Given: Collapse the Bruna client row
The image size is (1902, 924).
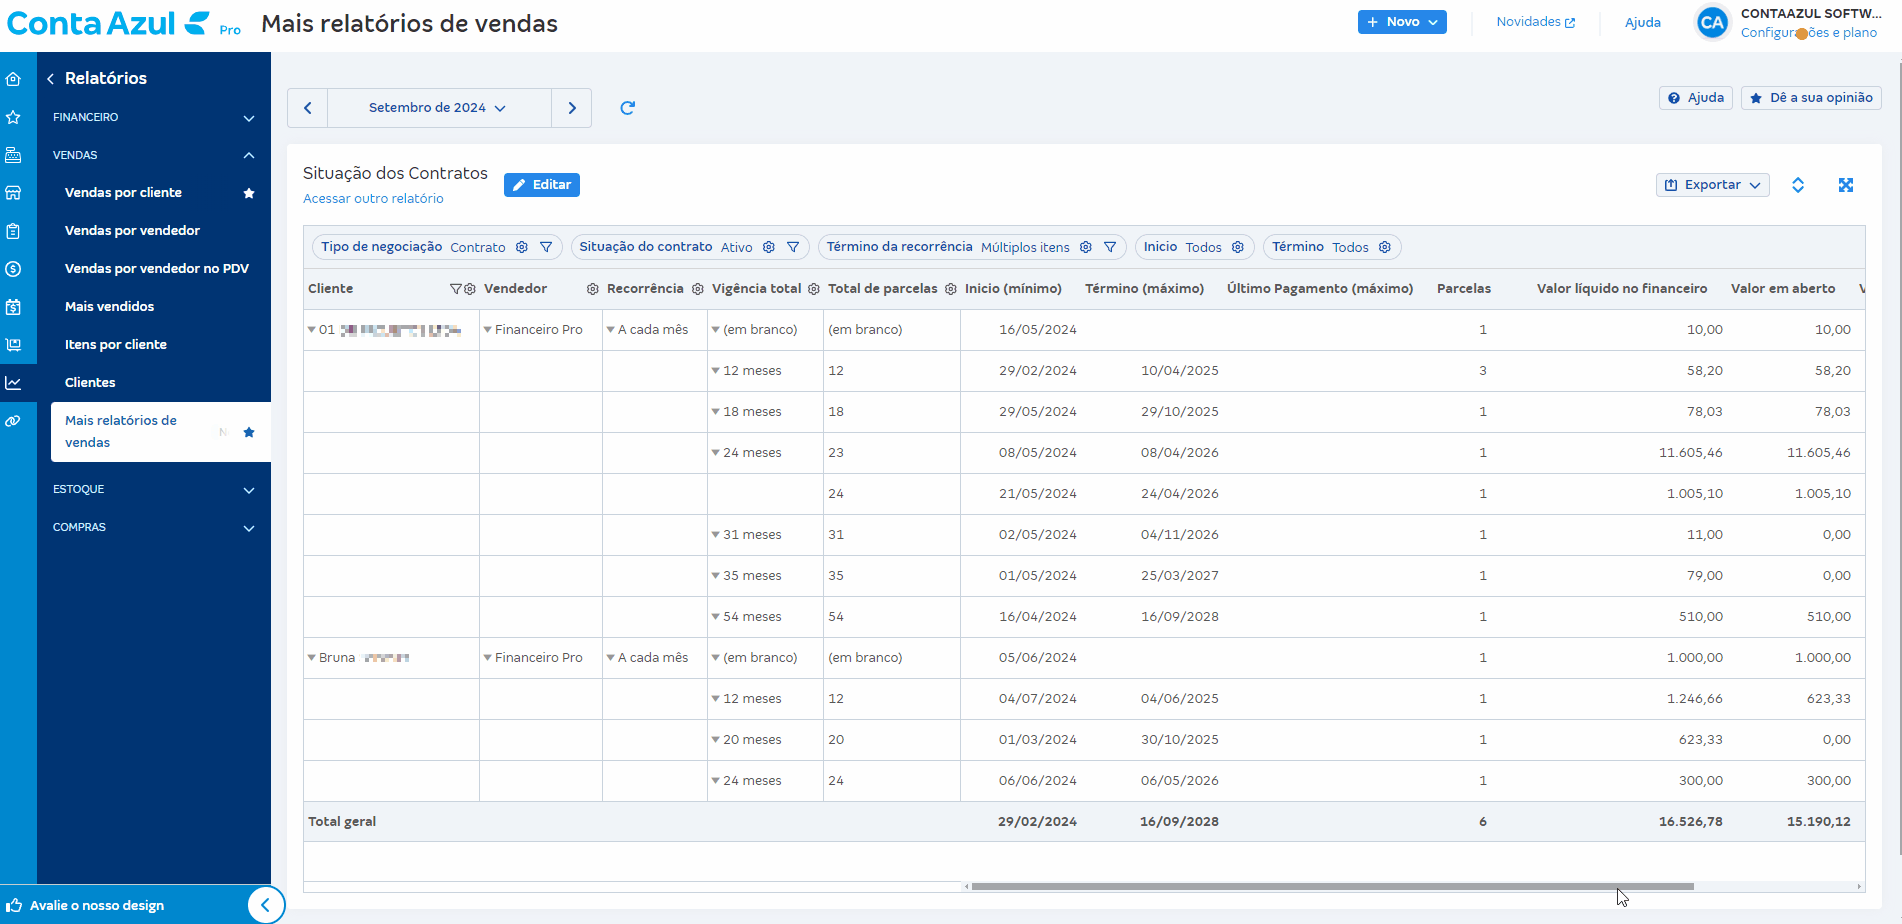Looking at the screenshot, I should 311,658.
